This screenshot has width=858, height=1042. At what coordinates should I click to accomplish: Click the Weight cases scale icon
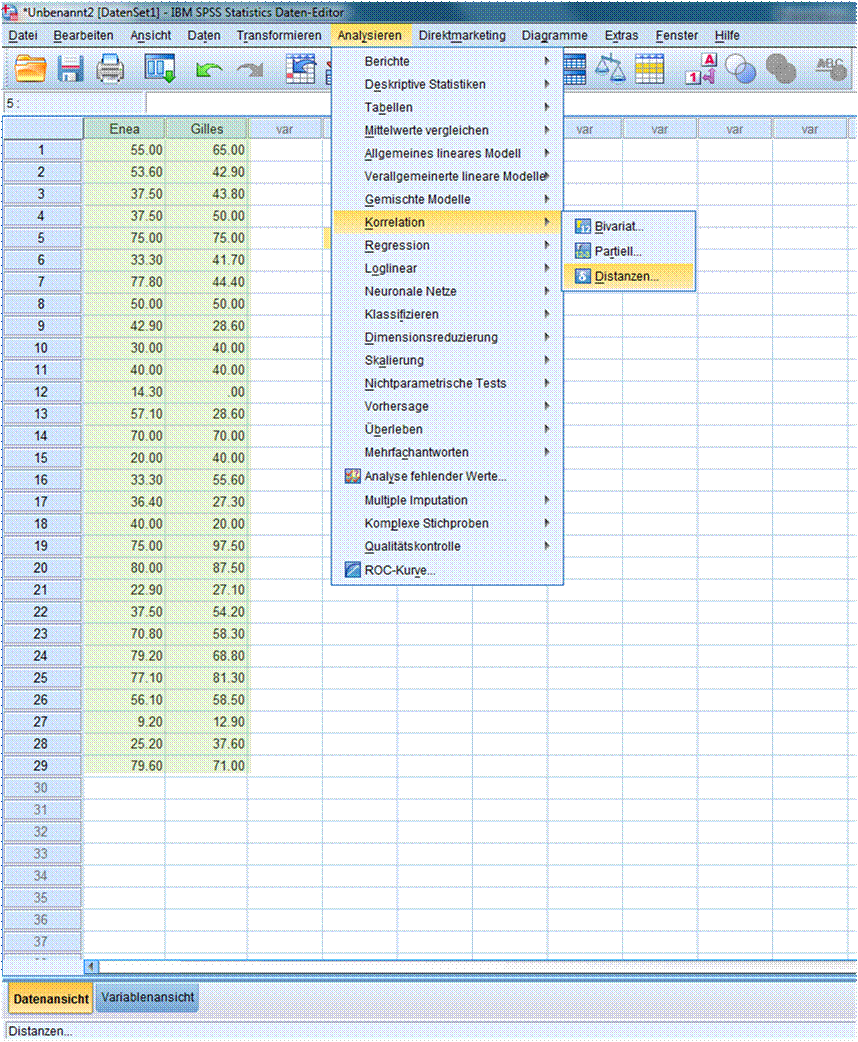pyautogui.click(x=610, y=68)
